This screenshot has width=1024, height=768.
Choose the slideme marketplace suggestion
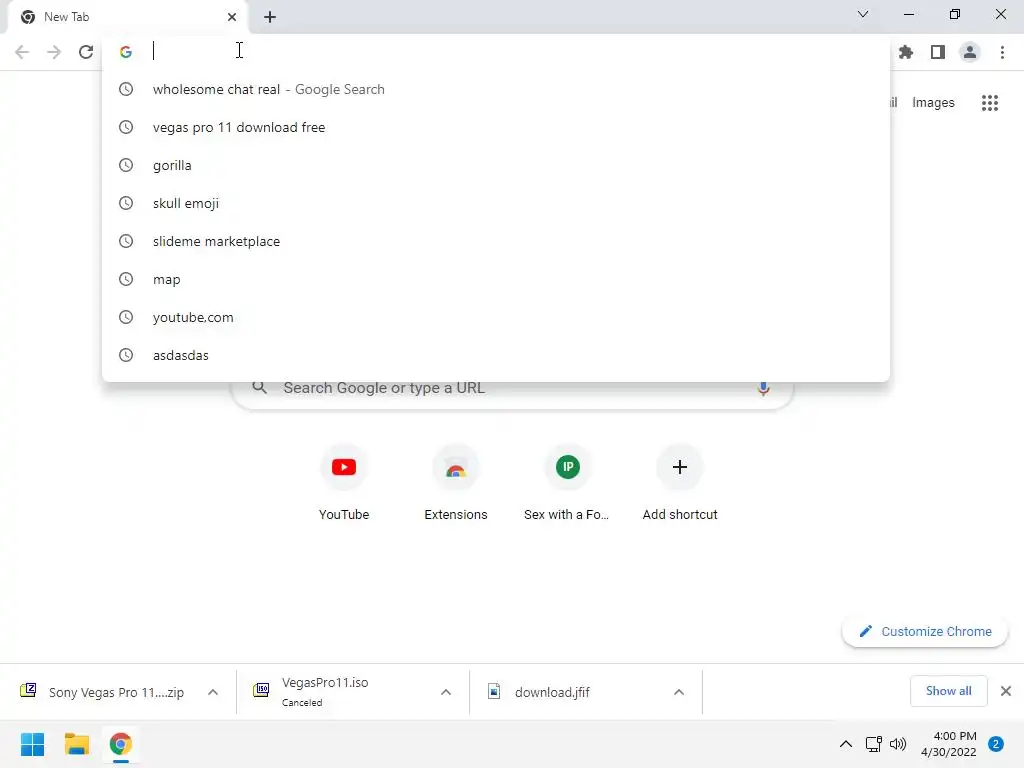tap(496, 241)
